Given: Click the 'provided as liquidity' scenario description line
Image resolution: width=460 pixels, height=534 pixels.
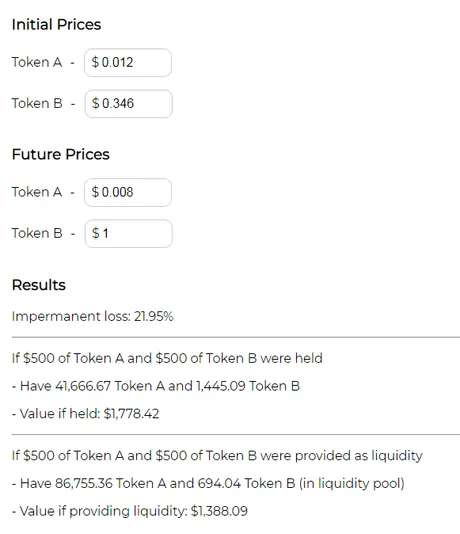Looking at the screenshot, I should click(x=217, y=456).
